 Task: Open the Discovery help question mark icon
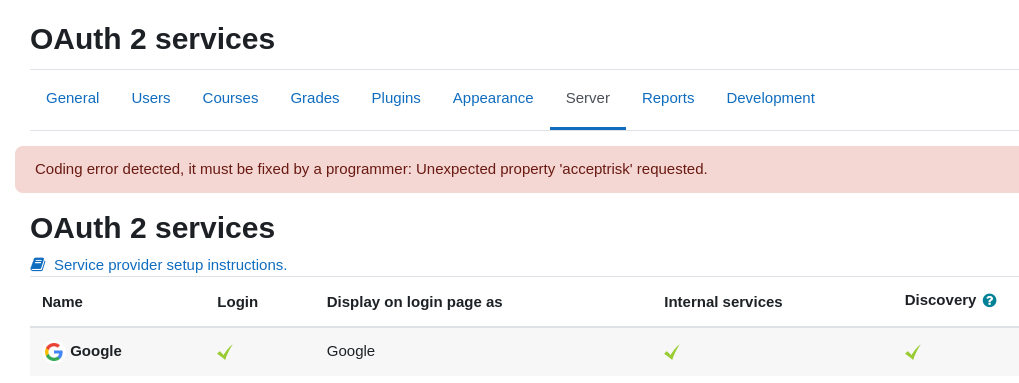click(989, 300)
